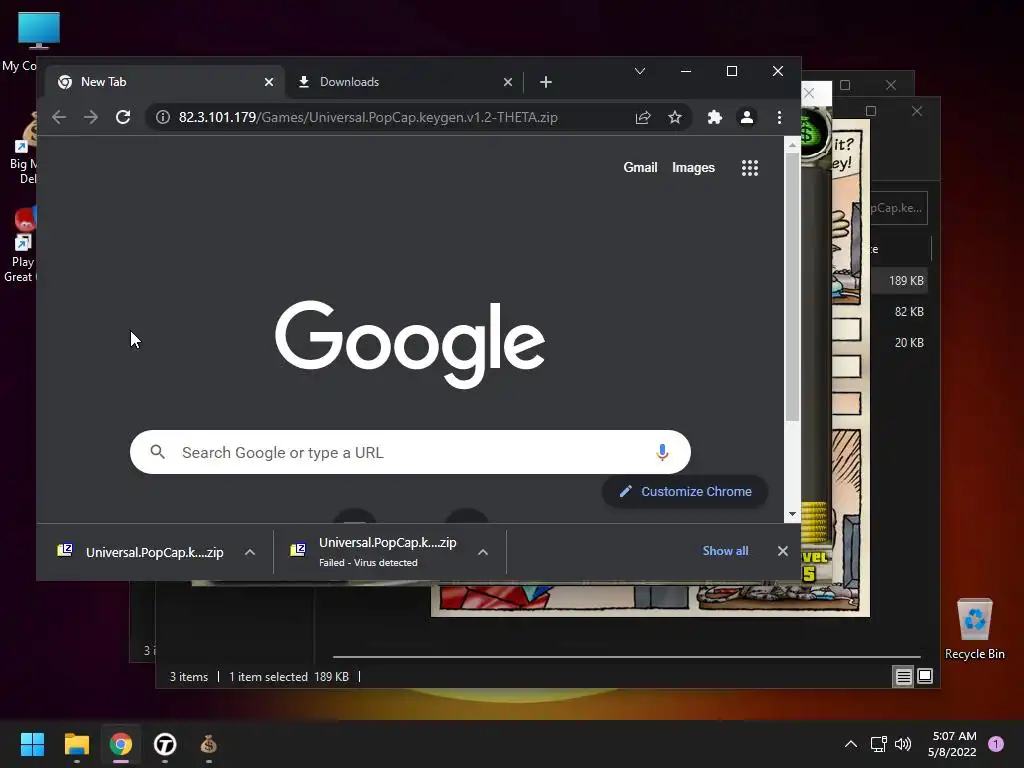Share this page from the address bar
This screenshot has height=768, width=1024.
(x=643, y=117)
